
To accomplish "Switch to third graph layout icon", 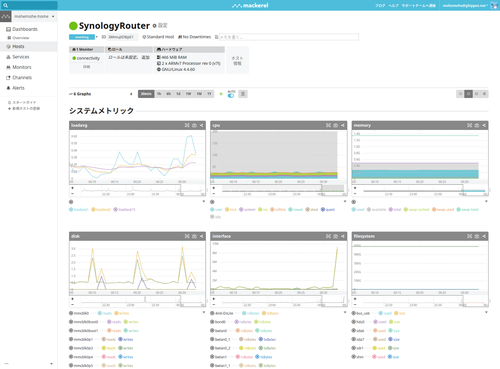I will tap(476, 94).
